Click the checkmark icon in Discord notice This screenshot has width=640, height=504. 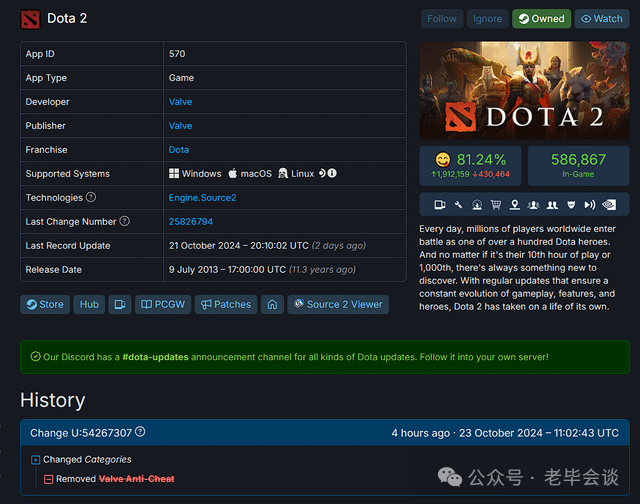(36, 357)
